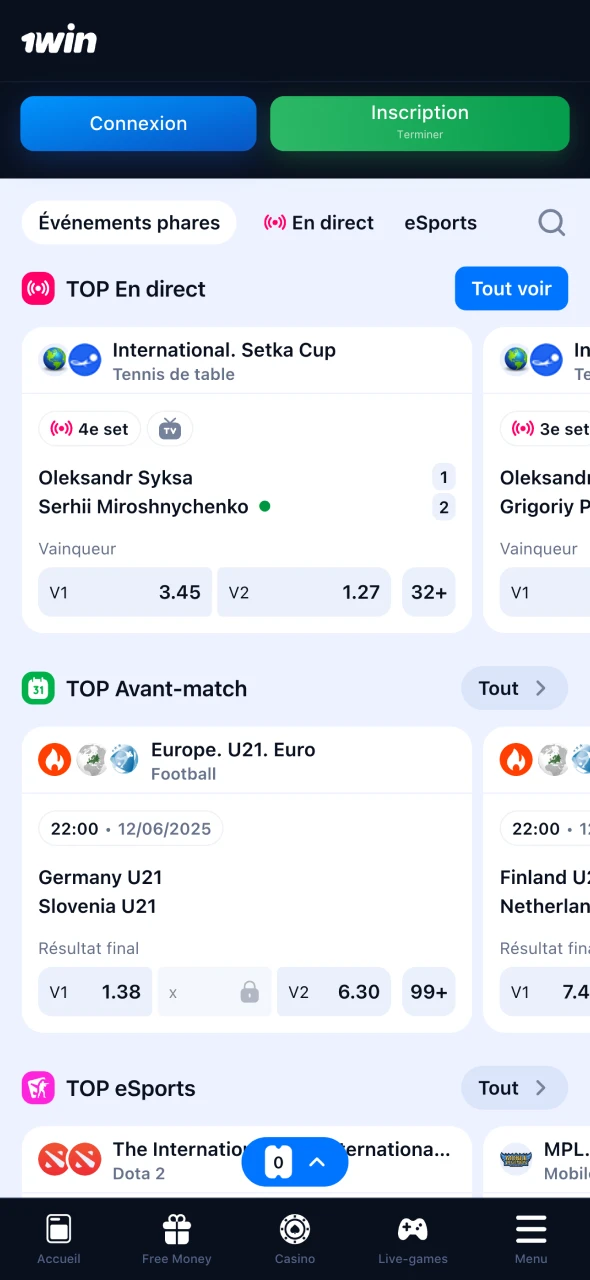Select V1 odds 3.45 for Oleksandr Syksa
Viewport: 590px width, 1280px height.
pyautogui.click(x=125, y=592)
